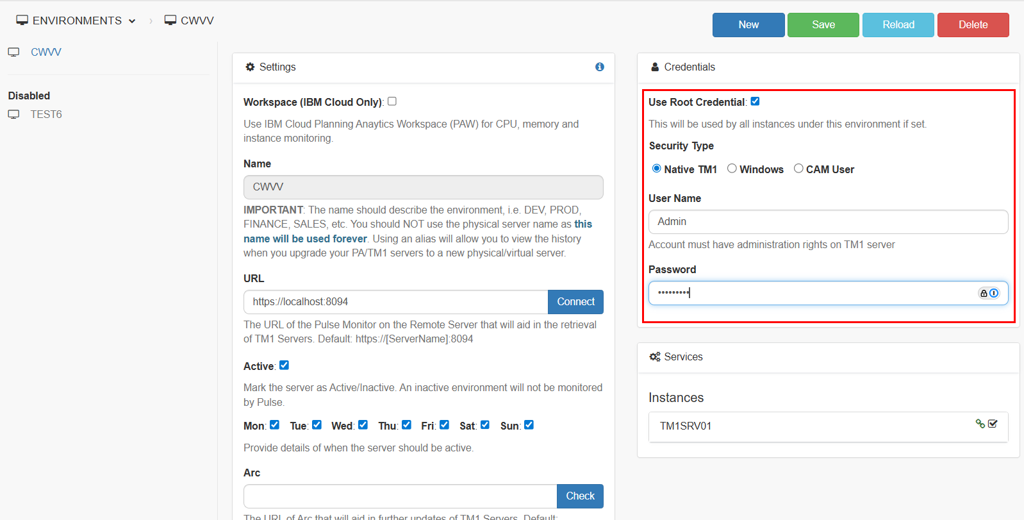Click the red Delete button

point(972,25)
